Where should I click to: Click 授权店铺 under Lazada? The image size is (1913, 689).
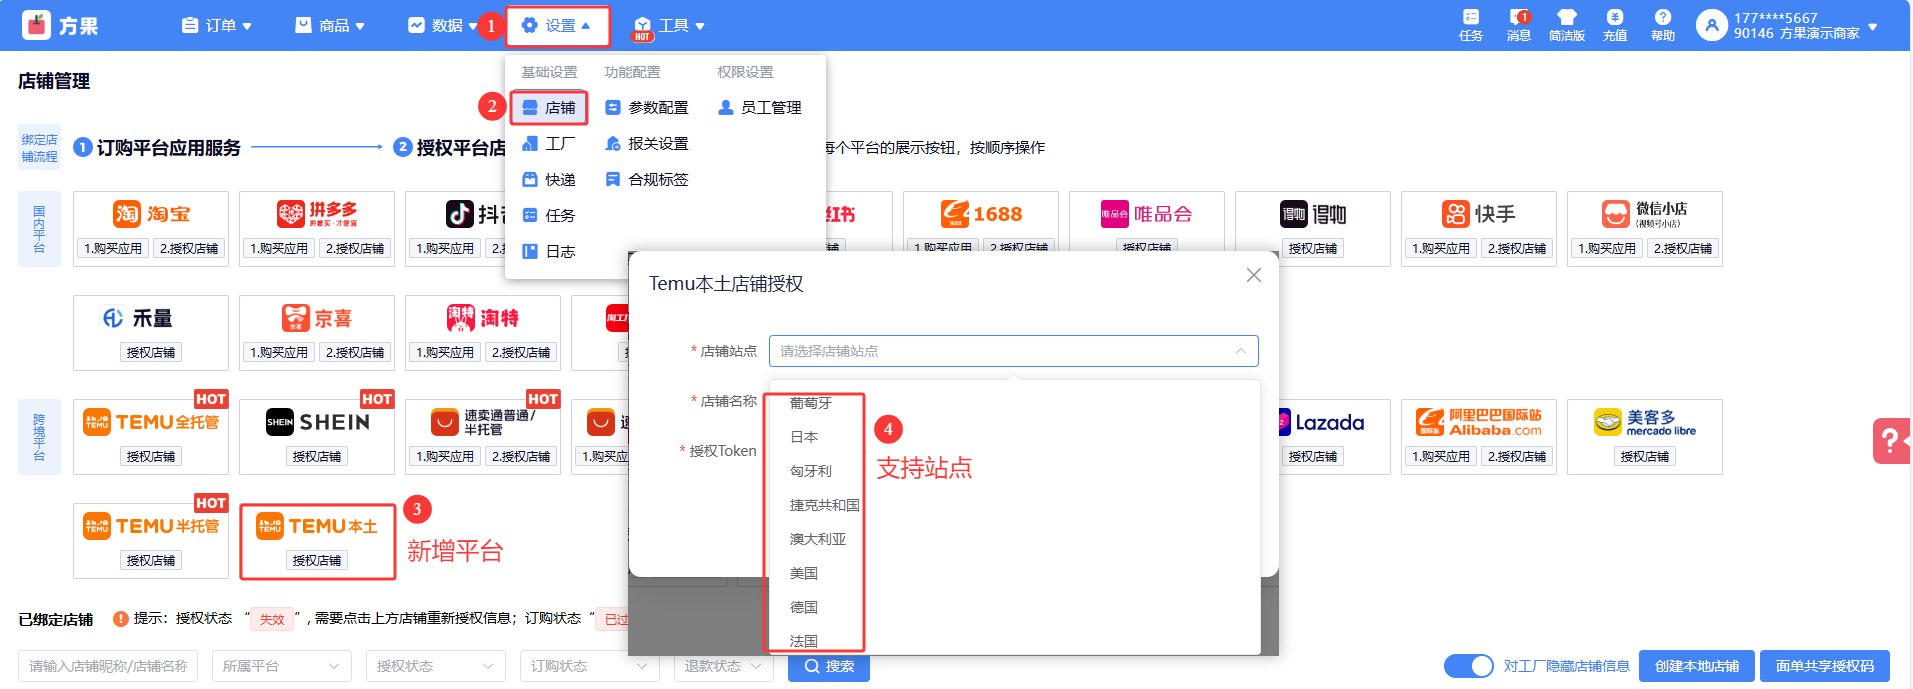1313,457
